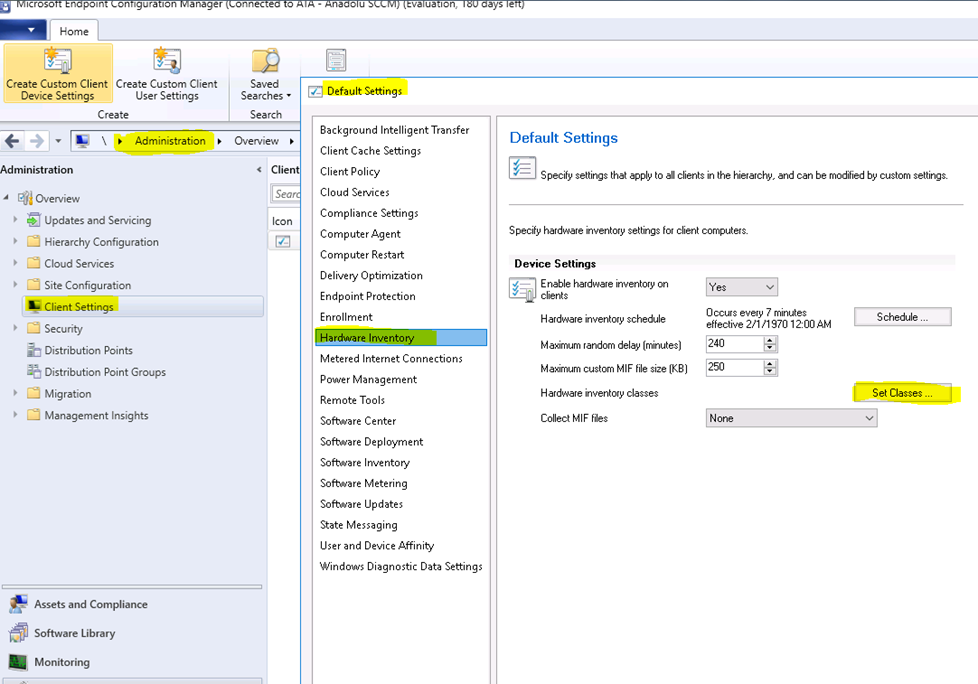This screenshot has width=978, height=684.
Task: Open Assets and Compliance workspace icon
Action: click(x=19, y=604)
